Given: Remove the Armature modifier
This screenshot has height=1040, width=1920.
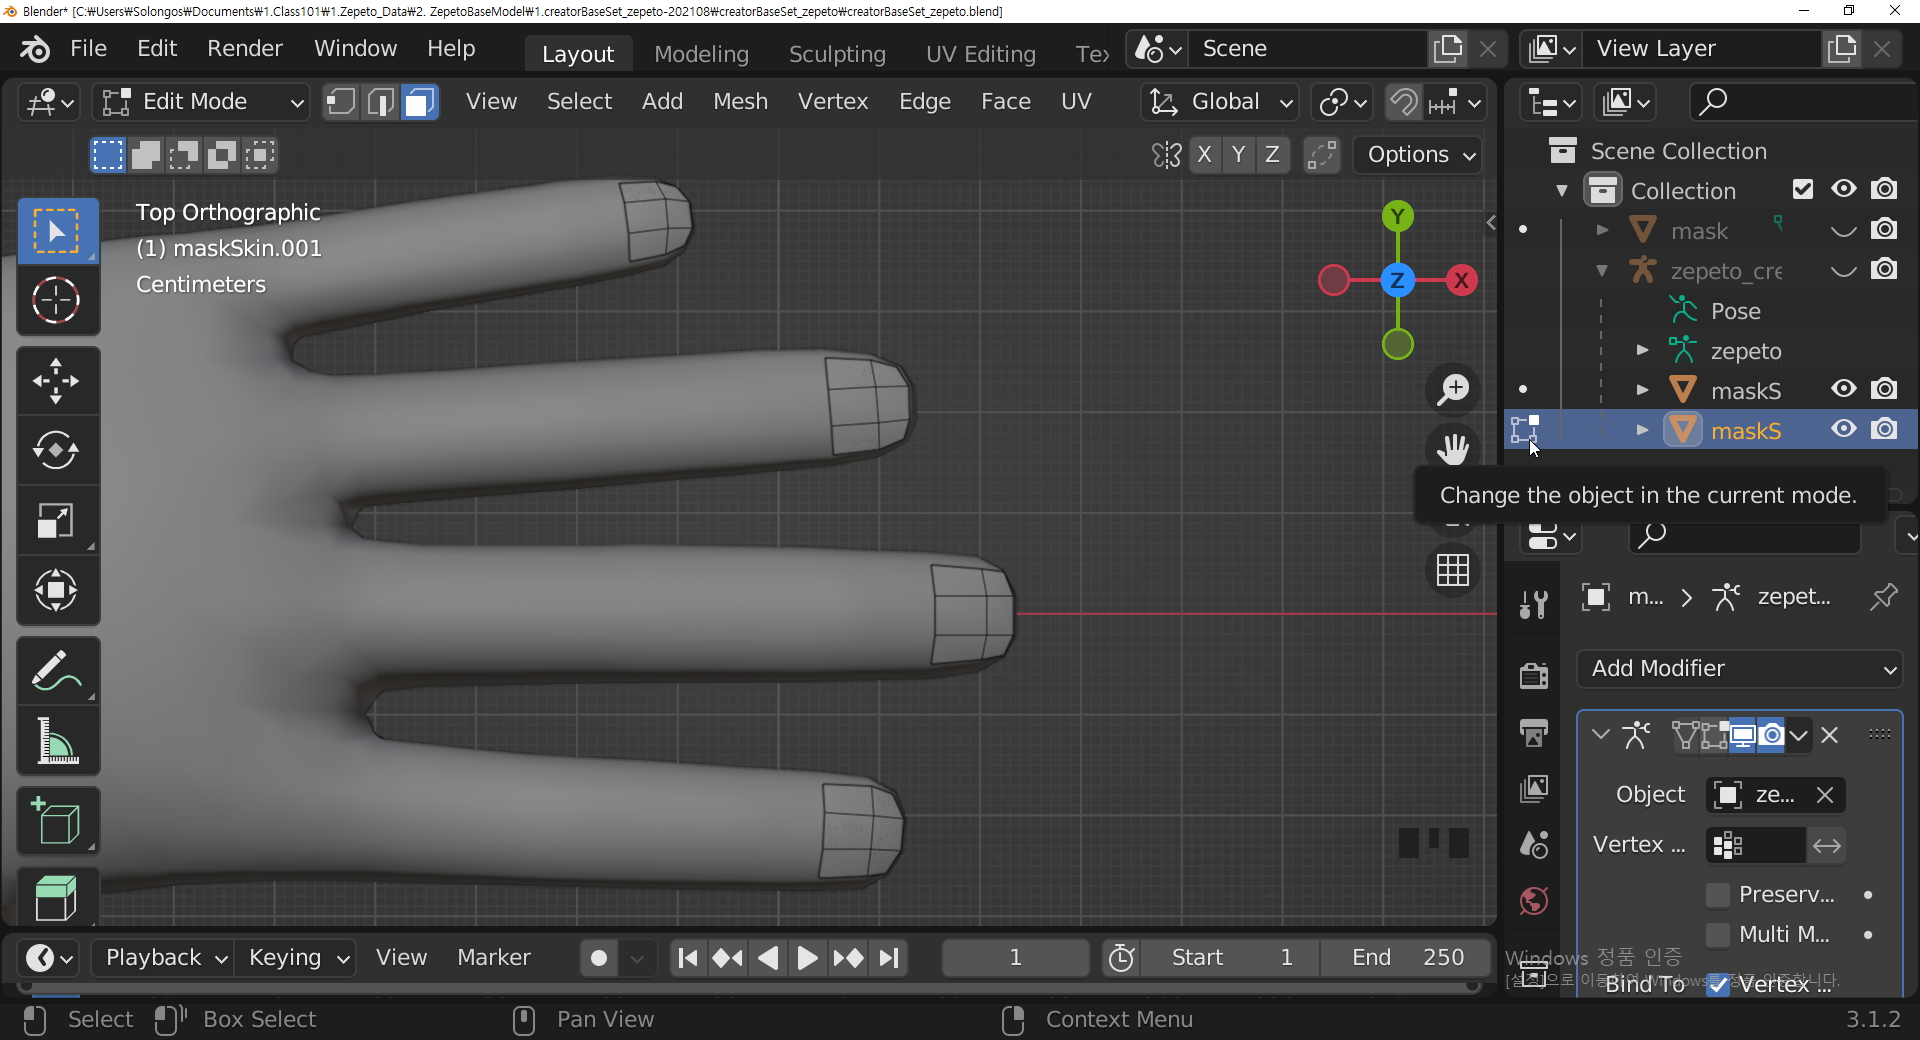Looking at the screenshot, I should [x=1830, y=735].
